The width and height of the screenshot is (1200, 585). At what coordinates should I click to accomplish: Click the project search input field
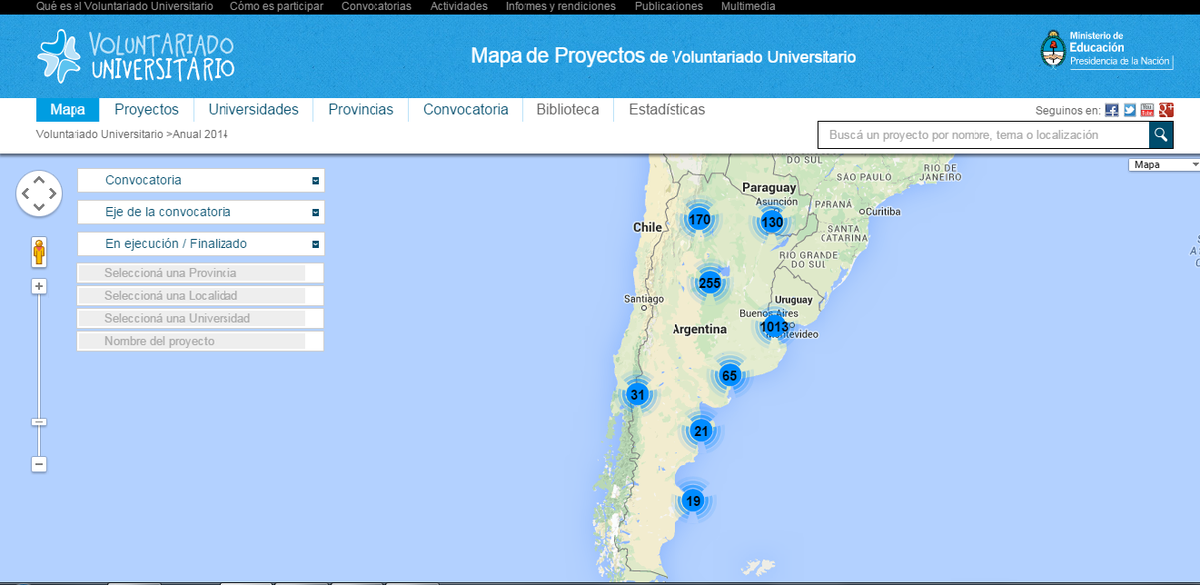coord(980,133)
